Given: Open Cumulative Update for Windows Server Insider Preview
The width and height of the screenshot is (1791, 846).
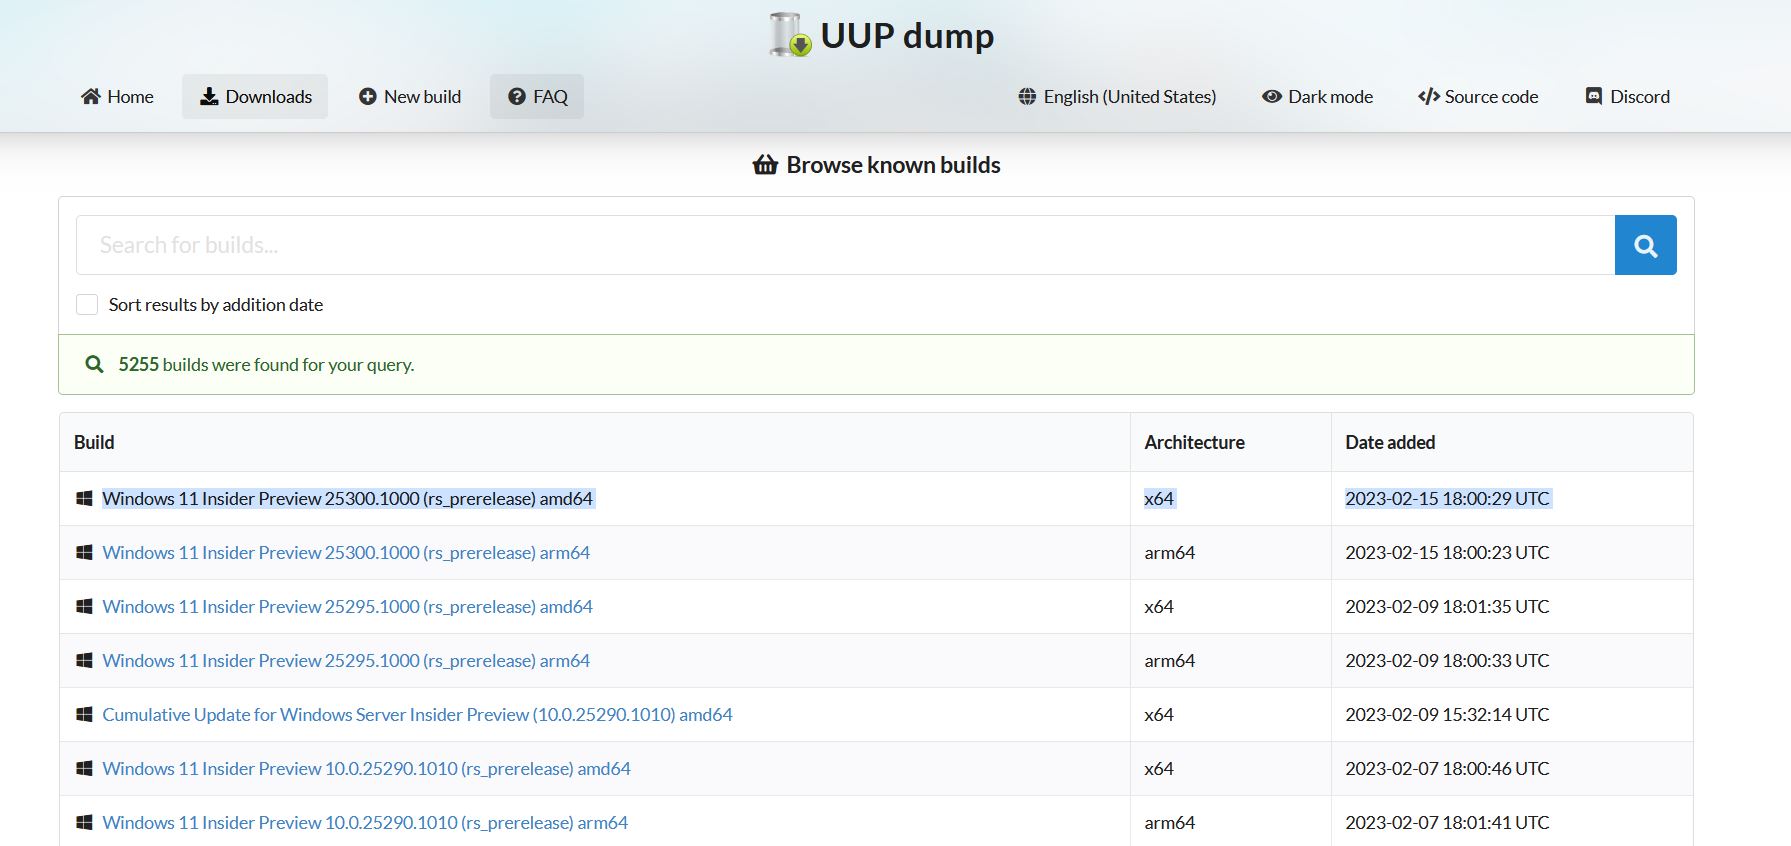Looking at the screenshot, I should click(x=417, y=715).
